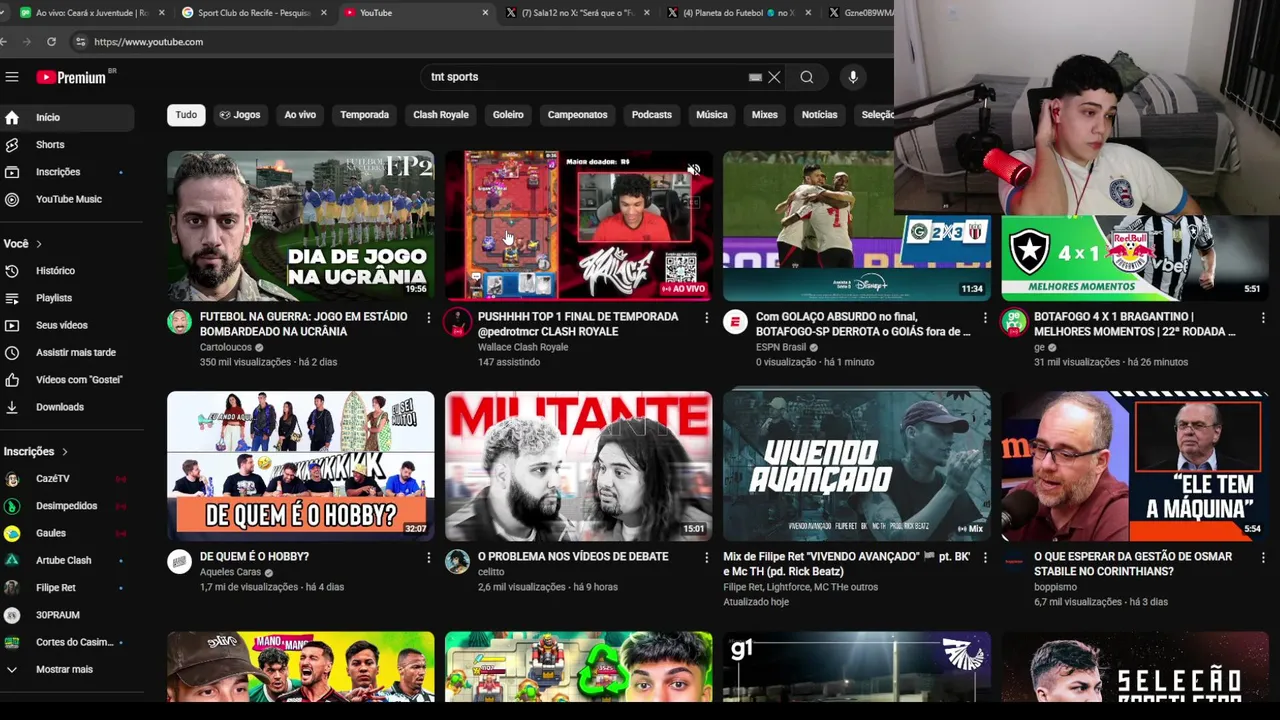Toggle mute on live preview video
1280x720 pixels.
click(x=694, y=170)
